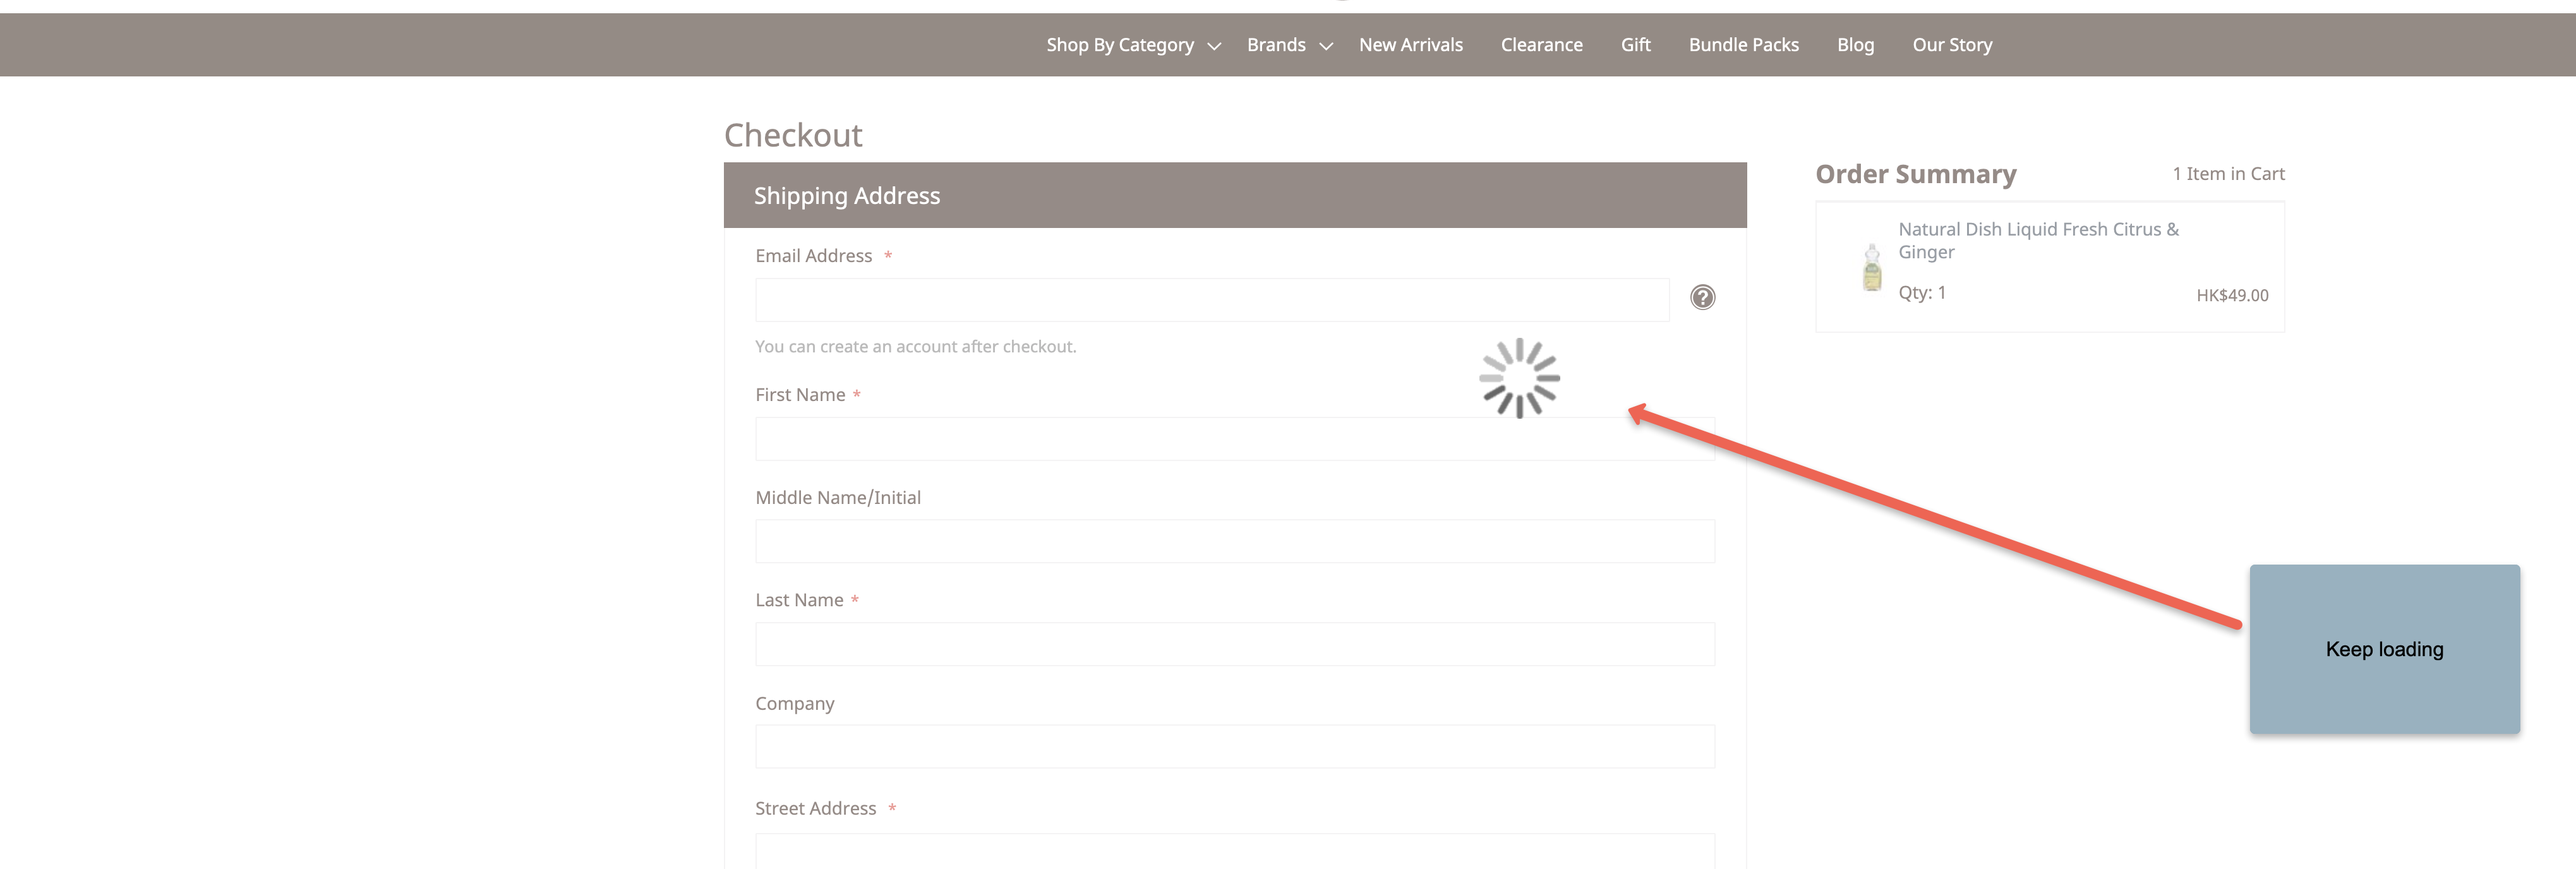
Task: Click the Street Address input field
Action: coord(1234,851)
